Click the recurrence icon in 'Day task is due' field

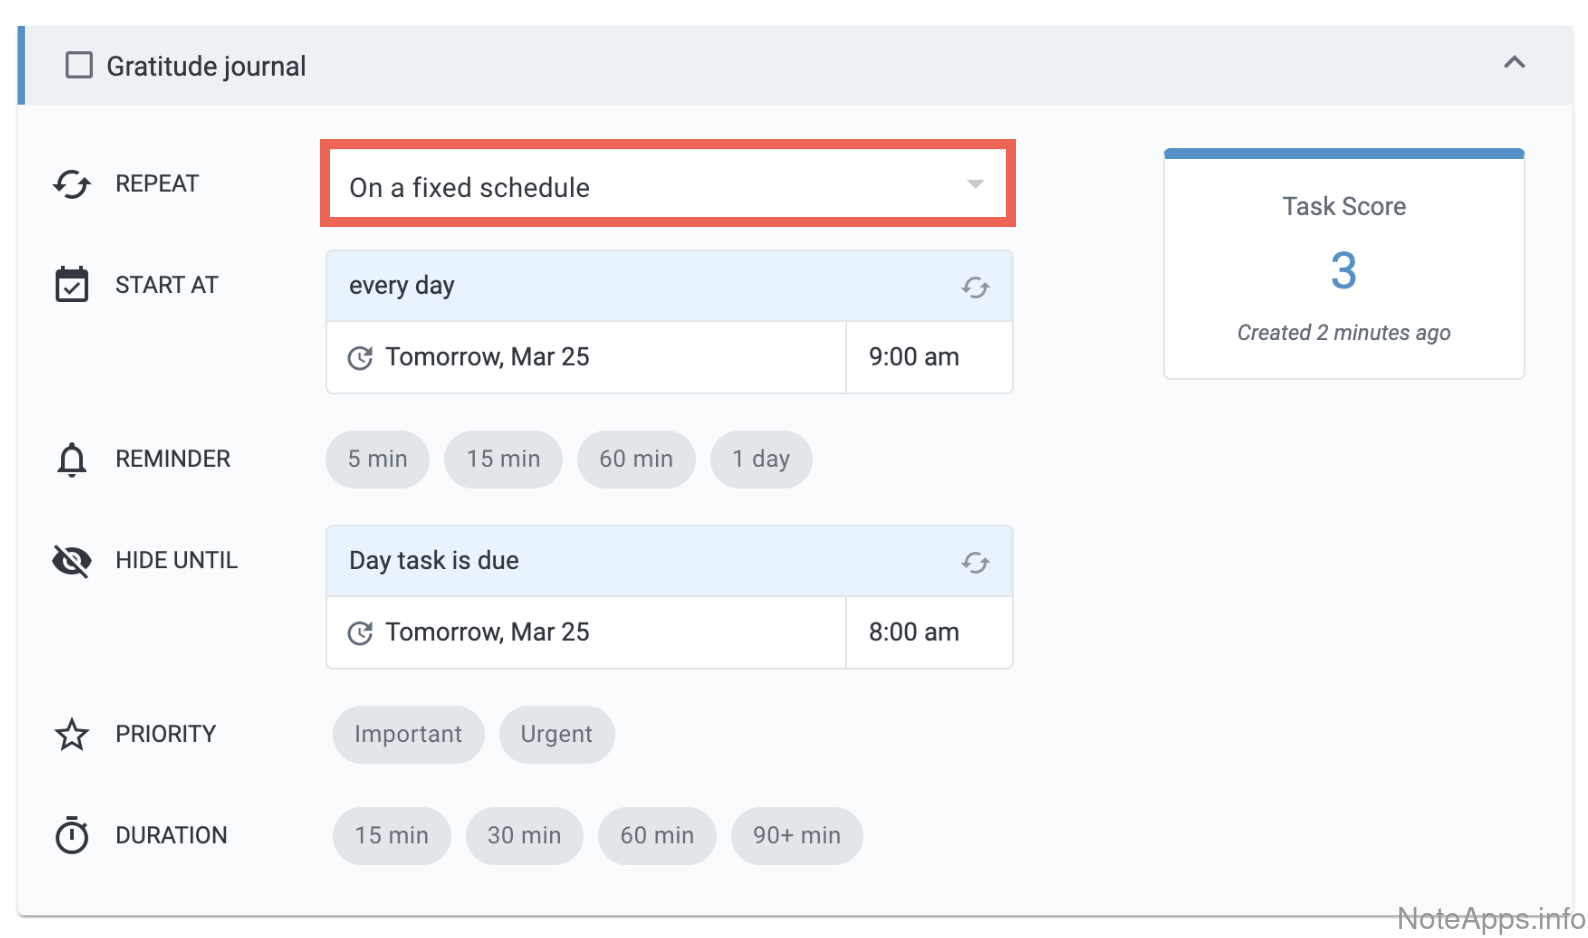click(975, 562)
